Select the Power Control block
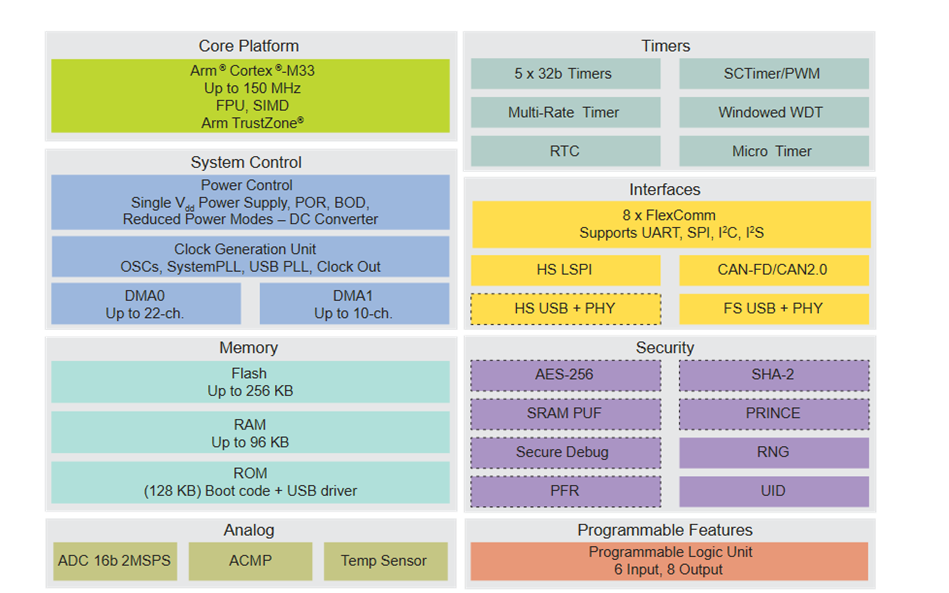Viewport: 949px width, 593px height. [x=250, y=202]
